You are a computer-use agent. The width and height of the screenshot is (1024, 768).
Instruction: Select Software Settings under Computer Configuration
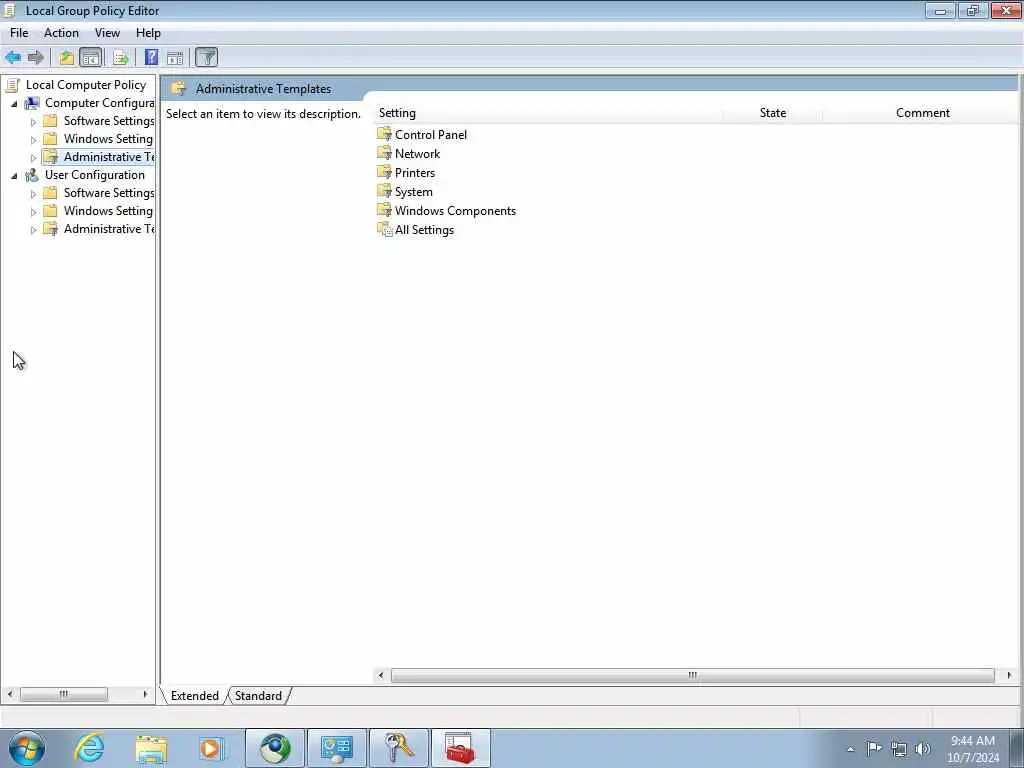click(109, 121)
